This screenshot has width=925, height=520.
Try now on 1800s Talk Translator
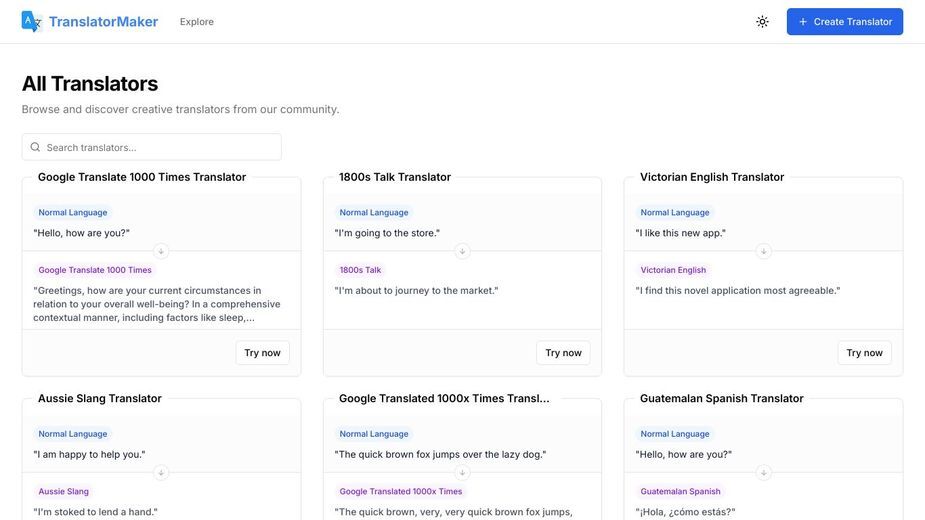click(x=563, y=353)
